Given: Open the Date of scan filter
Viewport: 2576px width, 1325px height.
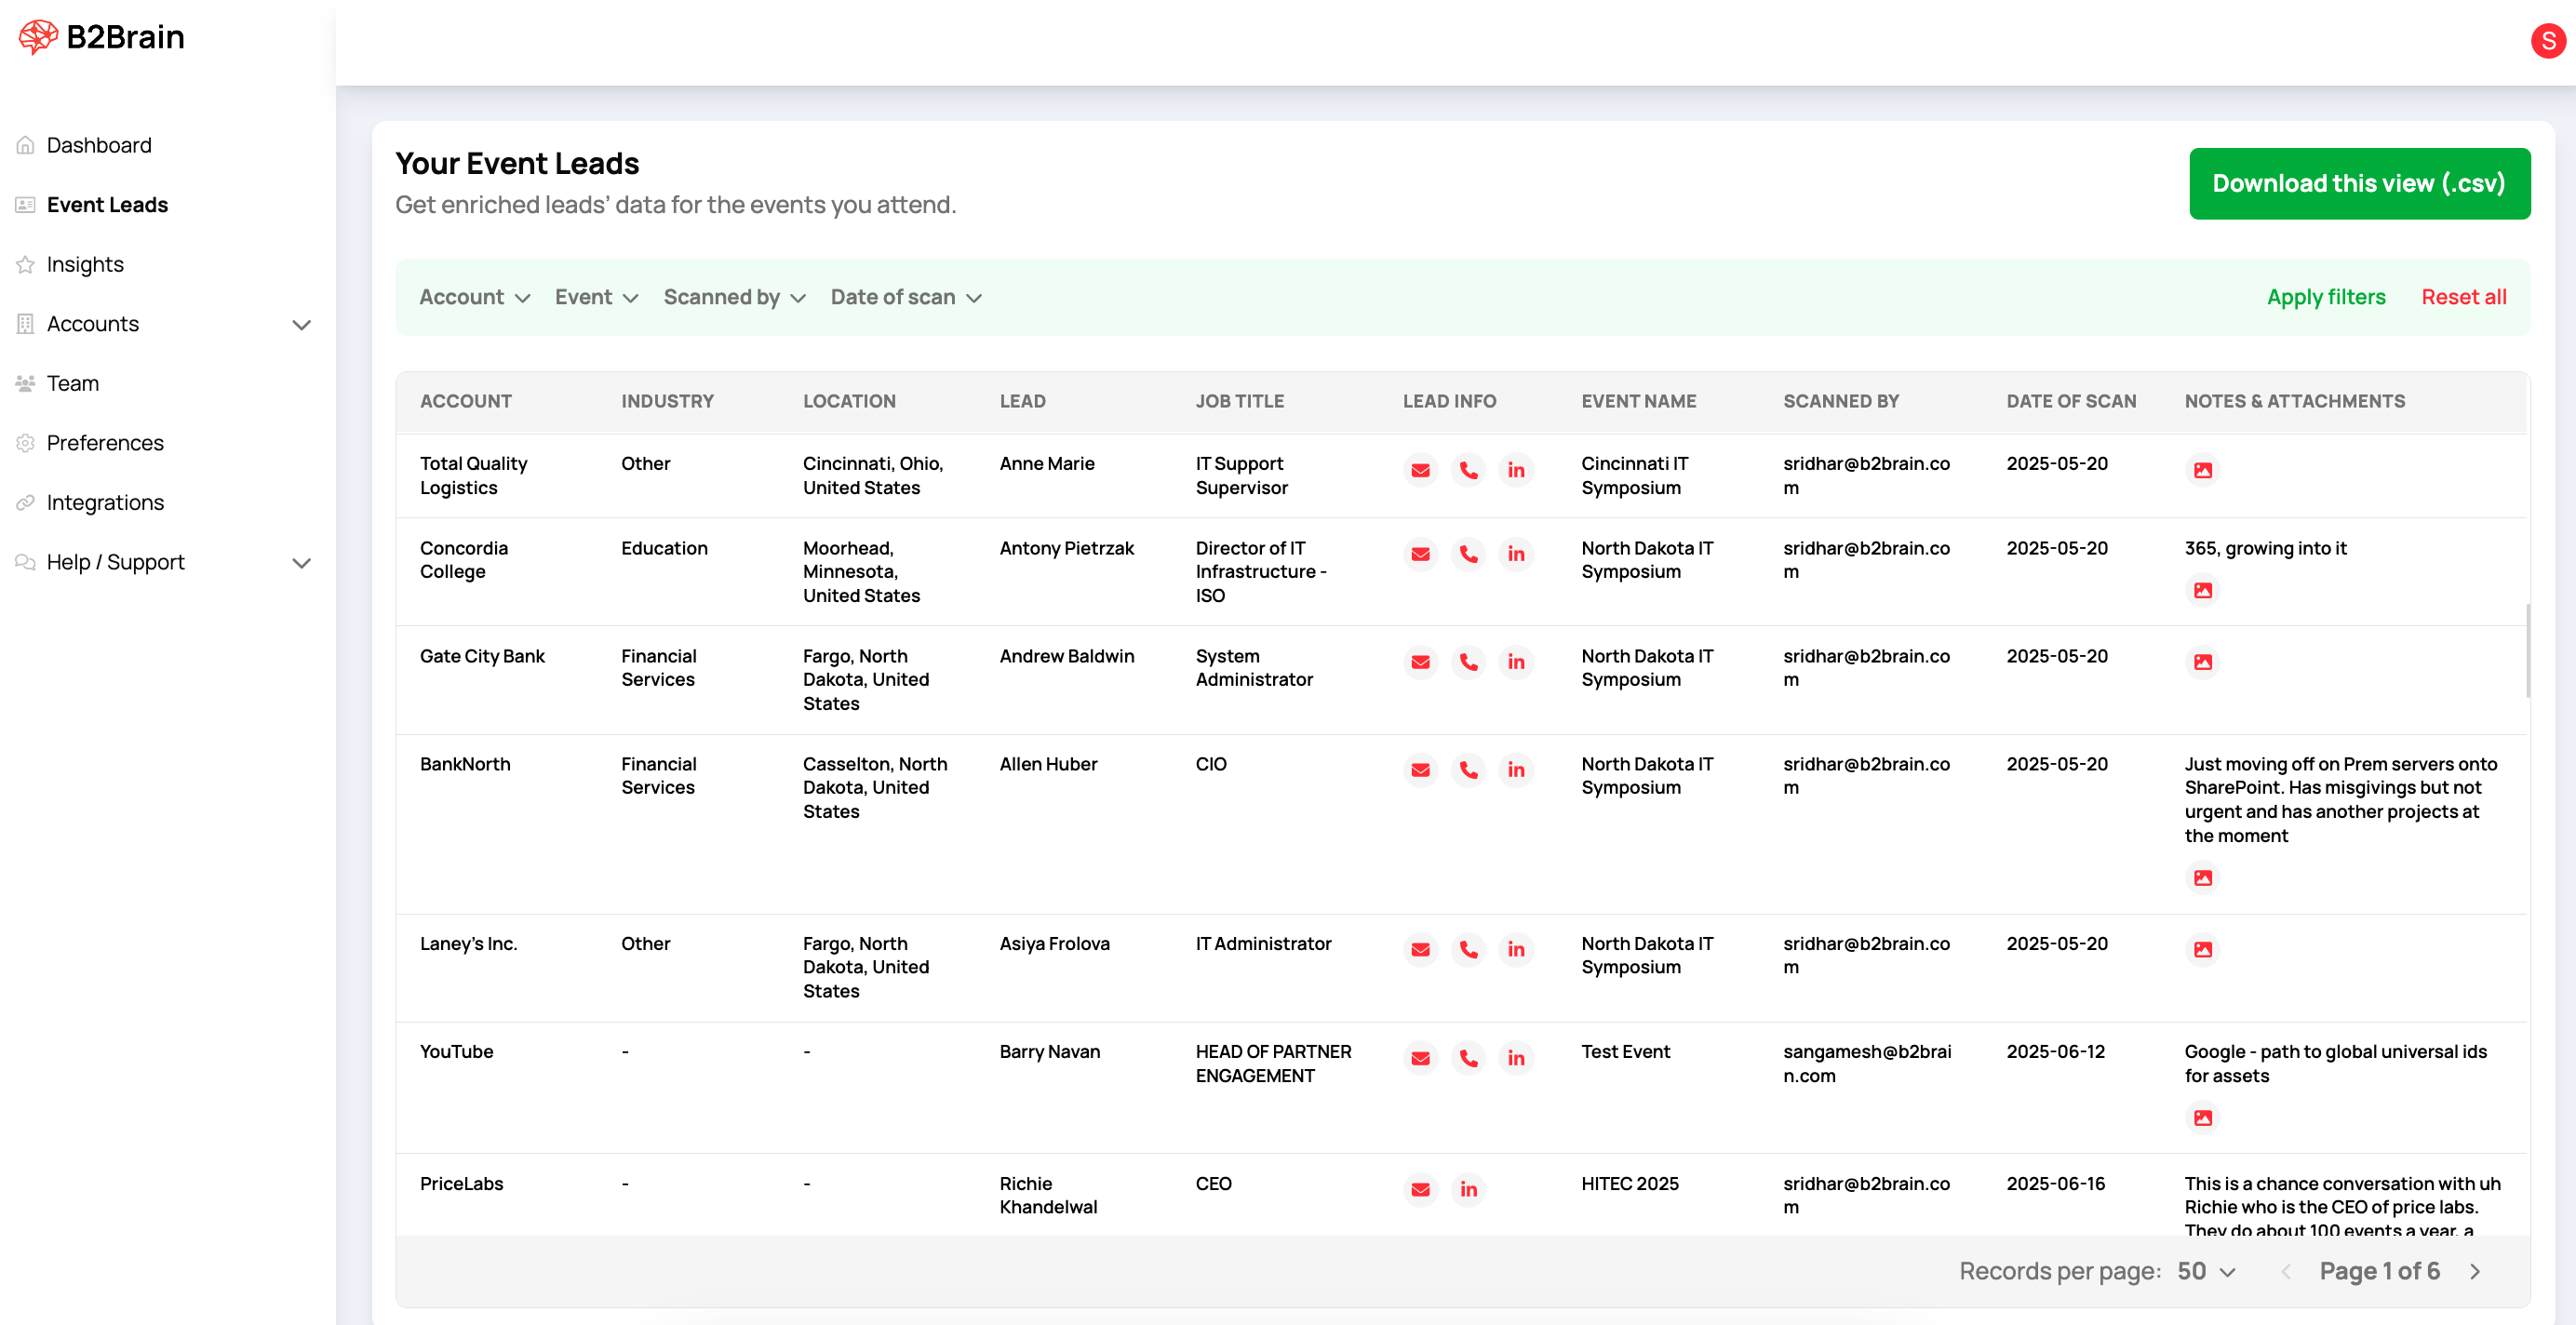Looking at the screenshot, I should (x=906, y=297).
